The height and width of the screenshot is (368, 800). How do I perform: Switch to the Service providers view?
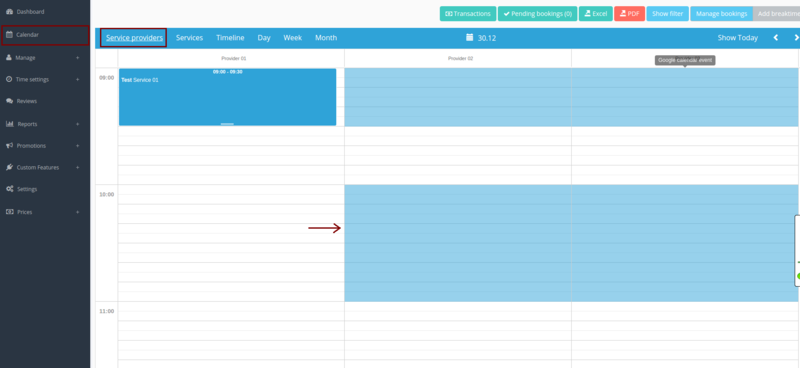(x=134, y=38)
